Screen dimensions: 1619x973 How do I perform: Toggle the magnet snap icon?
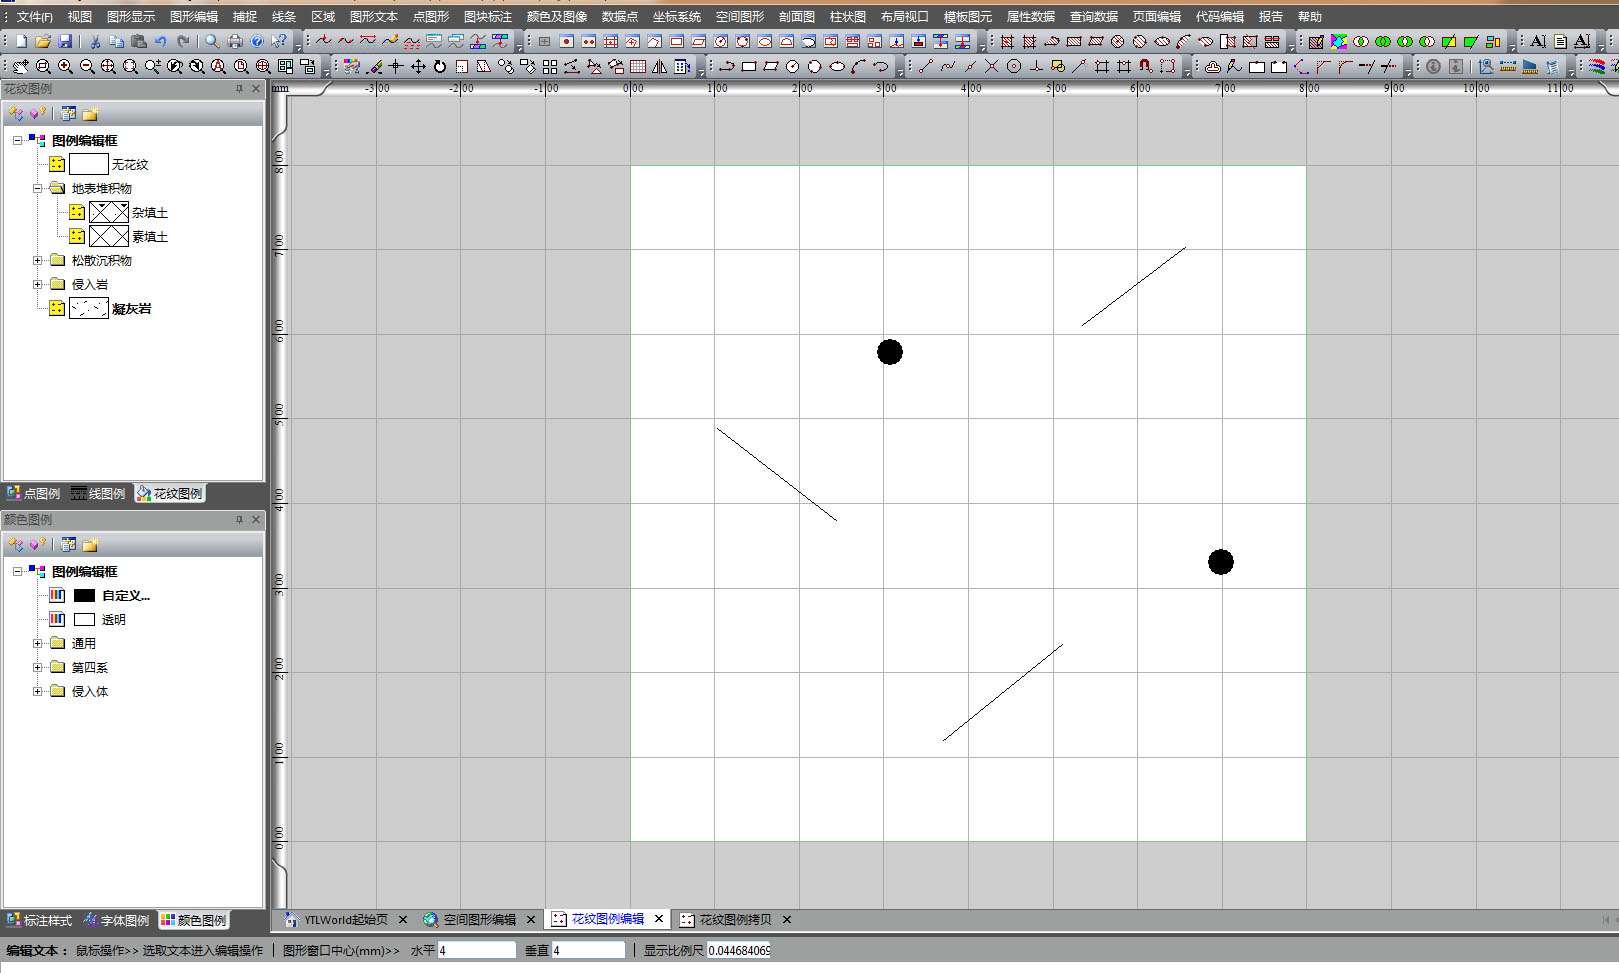1146,66
